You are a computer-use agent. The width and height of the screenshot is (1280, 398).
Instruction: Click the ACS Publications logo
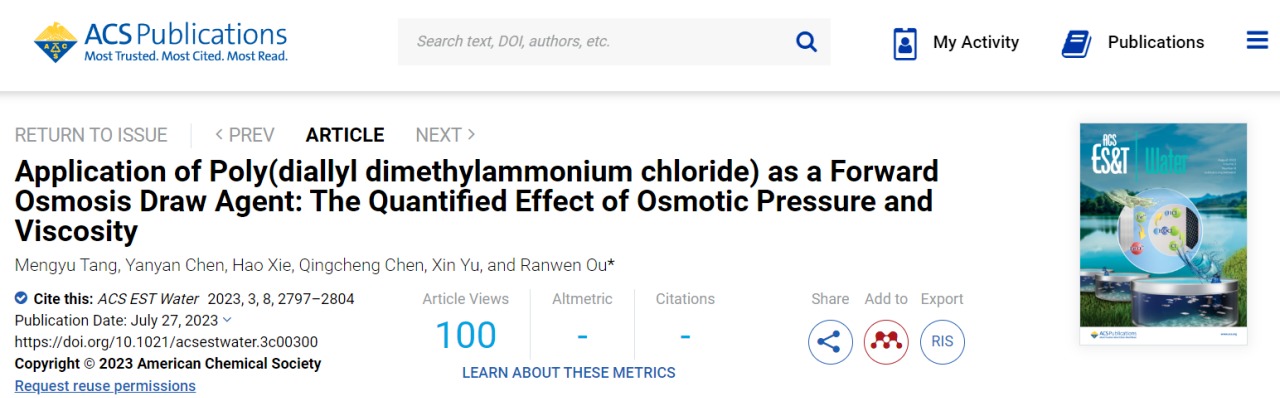click(x=161, y=42)
